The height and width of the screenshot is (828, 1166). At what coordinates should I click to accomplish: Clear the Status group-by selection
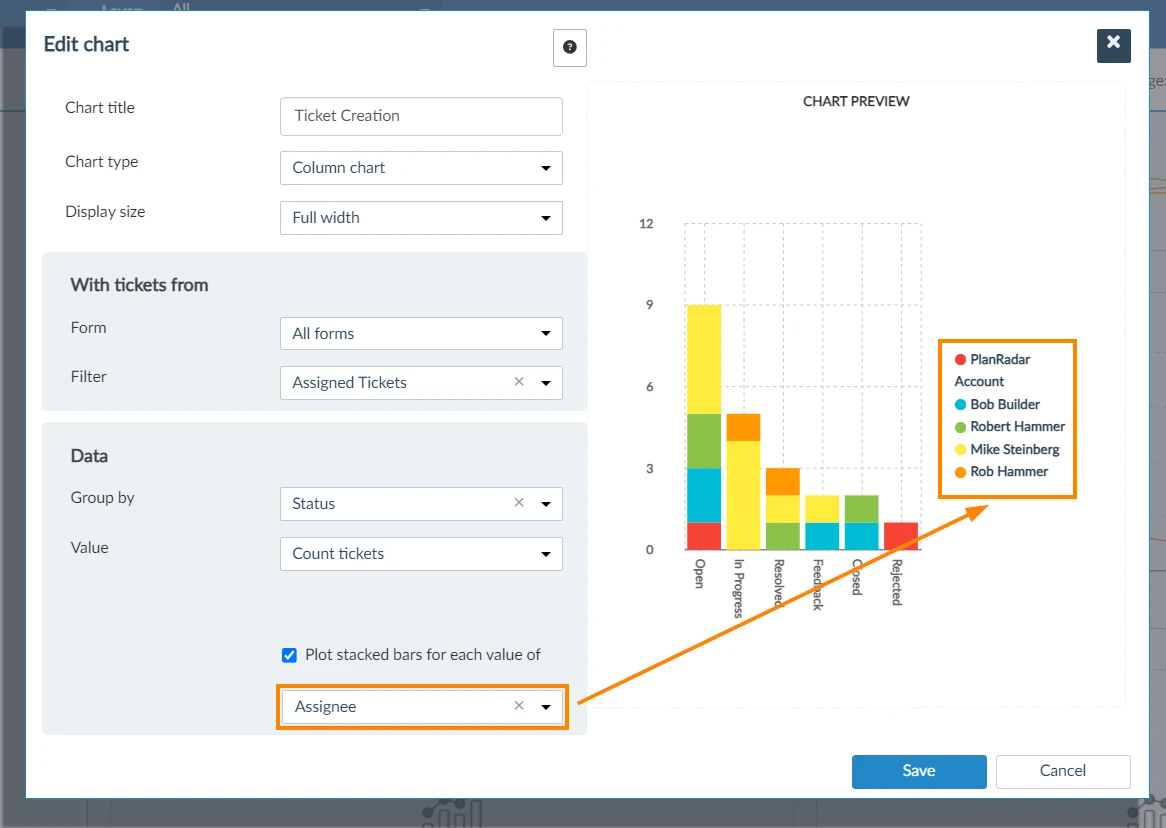point(519,503)
